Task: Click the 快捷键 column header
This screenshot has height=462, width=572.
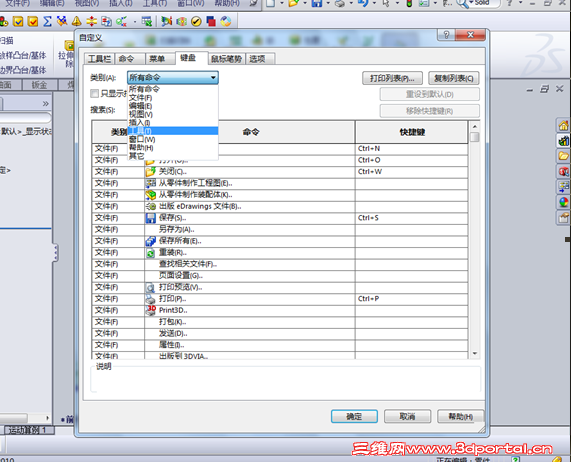Action: [412, 132]
